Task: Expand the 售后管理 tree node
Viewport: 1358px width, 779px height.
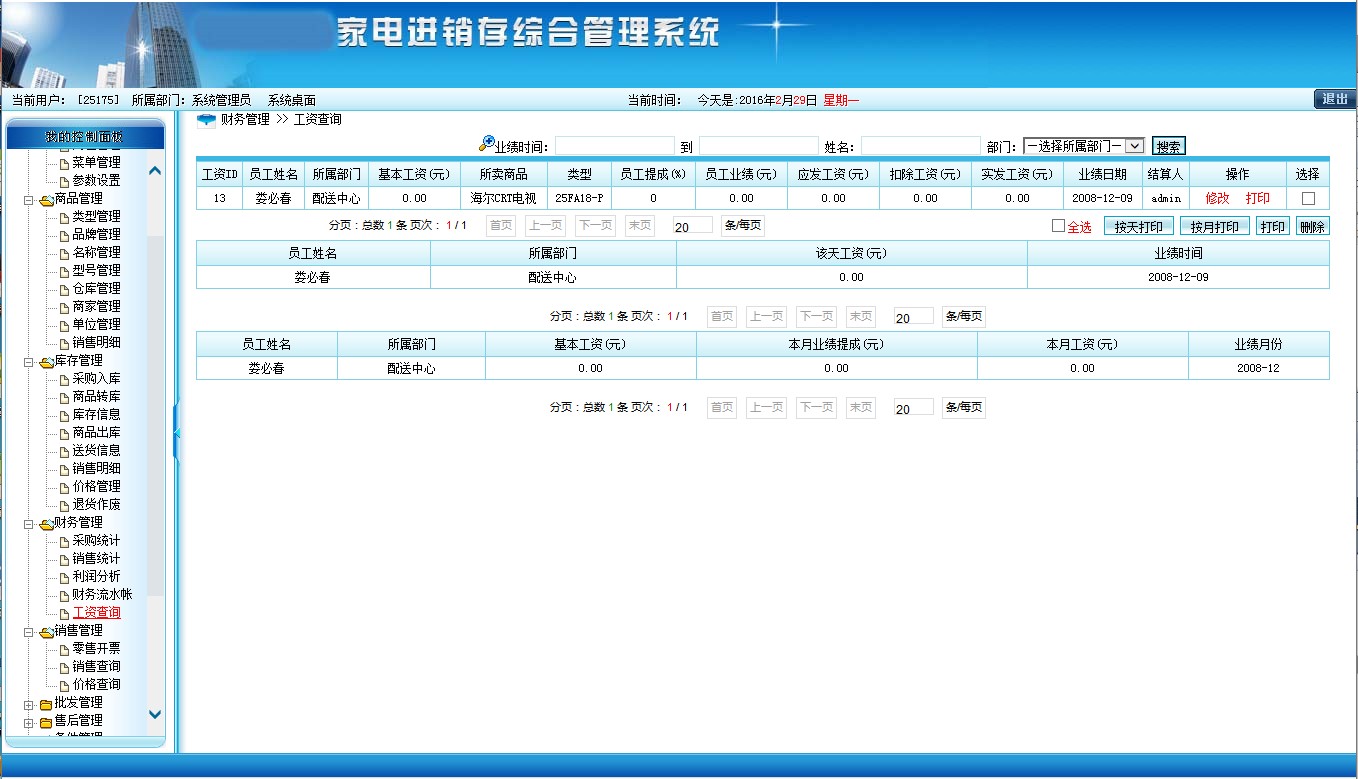Action: pos(28,721)
